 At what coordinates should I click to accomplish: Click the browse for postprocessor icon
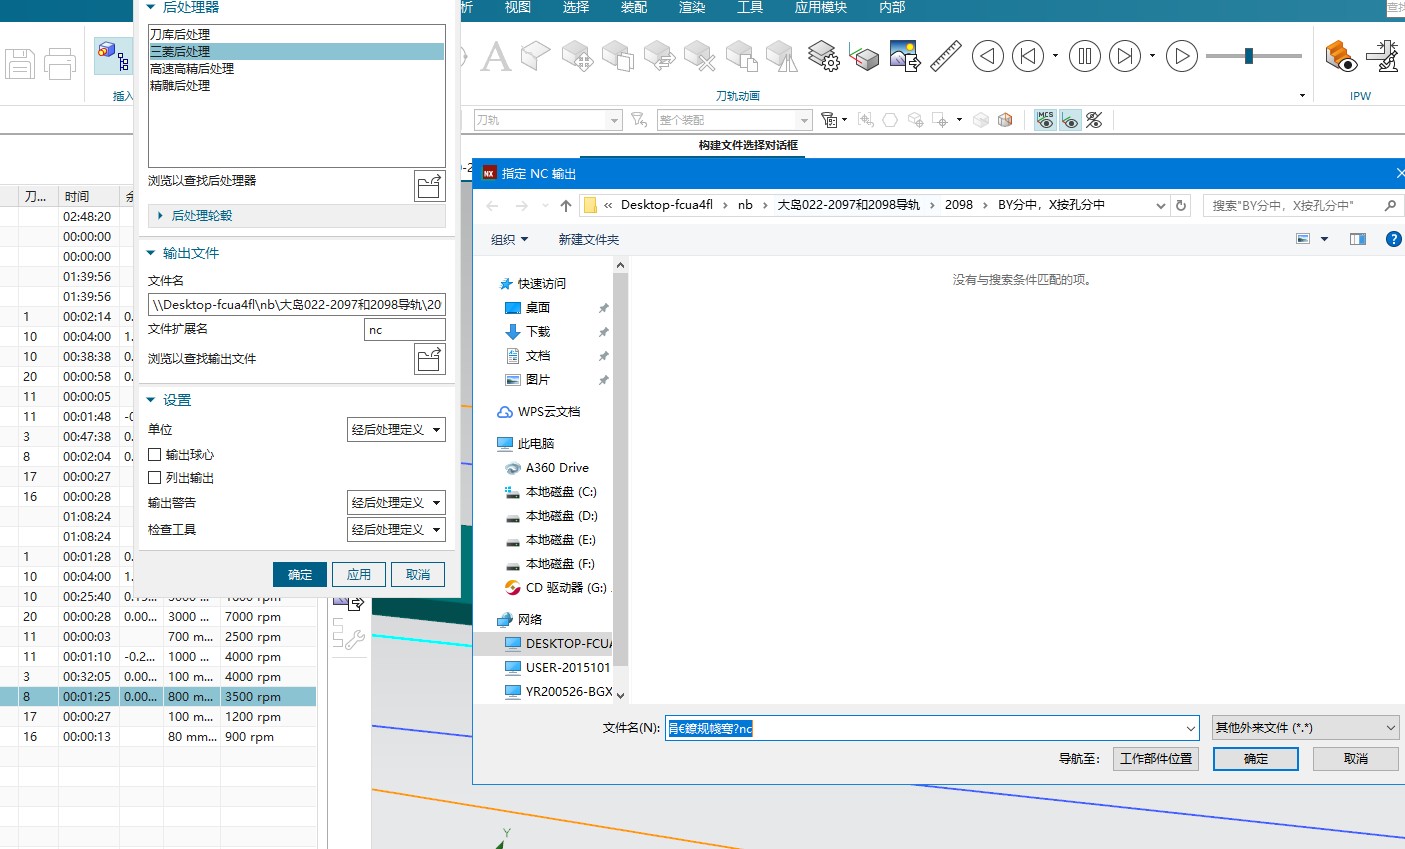(429, 186)
